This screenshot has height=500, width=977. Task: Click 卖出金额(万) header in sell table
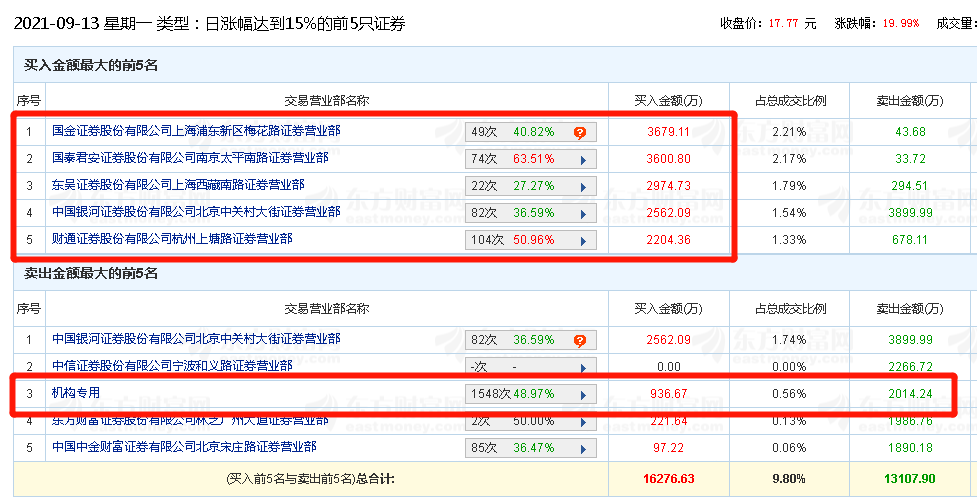click(910, 309)
